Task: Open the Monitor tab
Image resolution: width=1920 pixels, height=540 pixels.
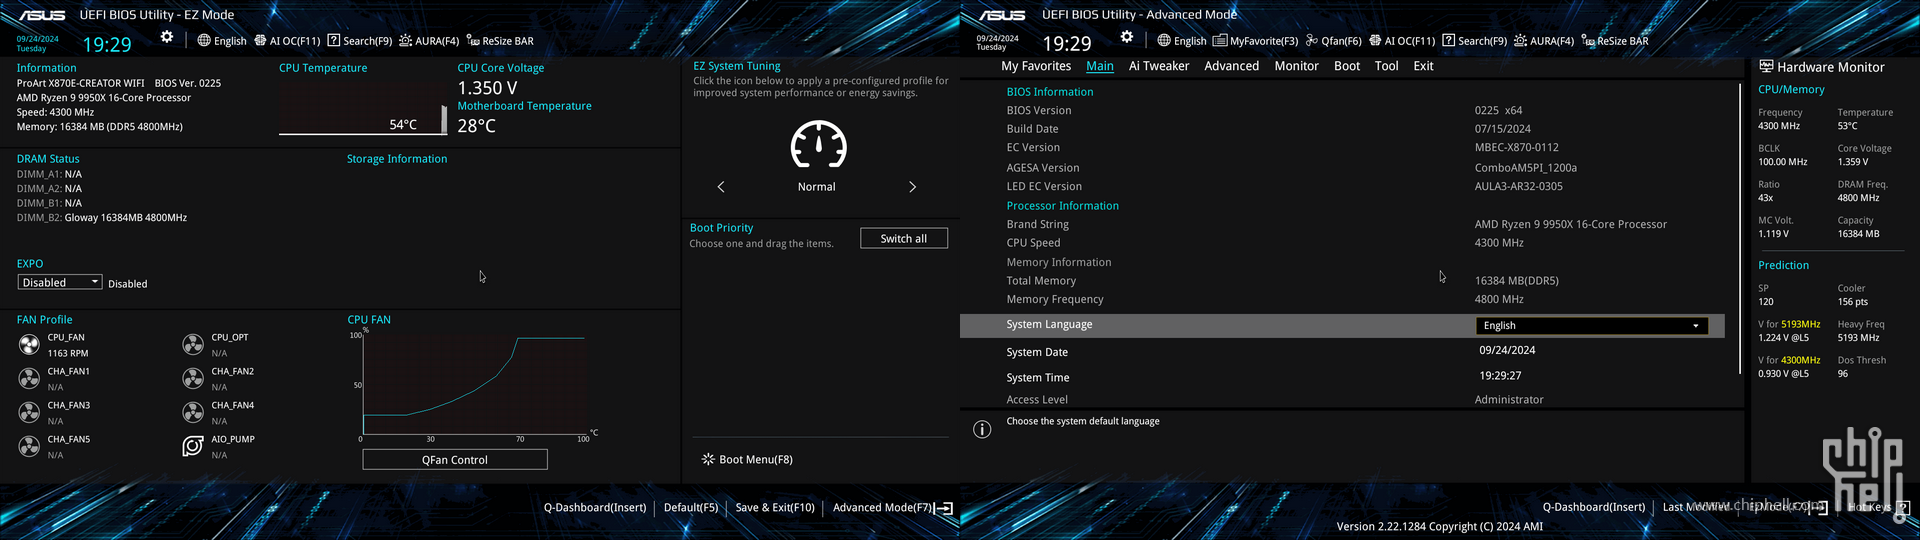Action: coord(1296,66)
